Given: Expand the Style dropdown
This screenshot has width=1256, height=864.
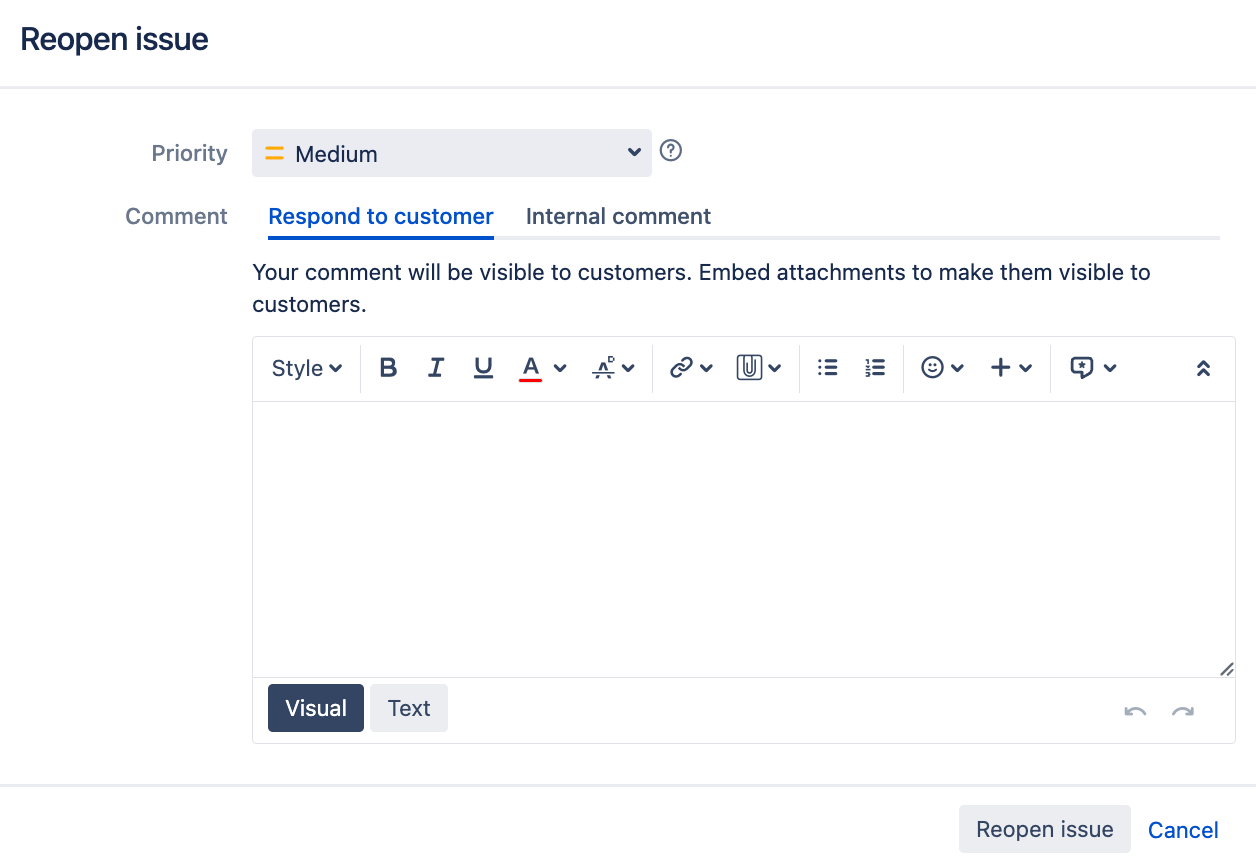Looking at the screenshot, I should coord(306,368).
